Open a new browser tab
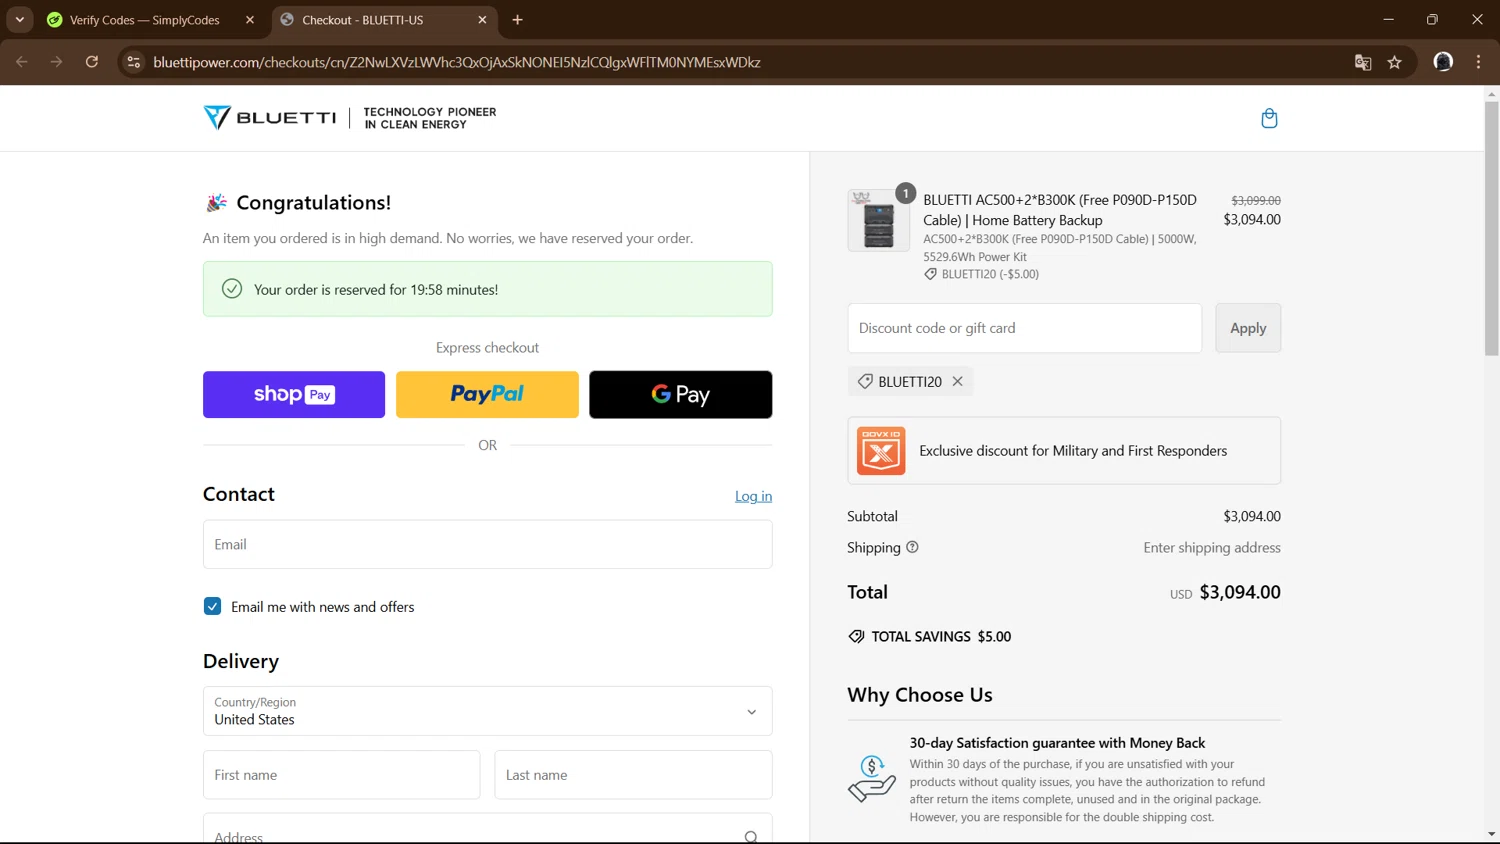Viewport: 1500px width, 844px height. [x=517, y=20]
